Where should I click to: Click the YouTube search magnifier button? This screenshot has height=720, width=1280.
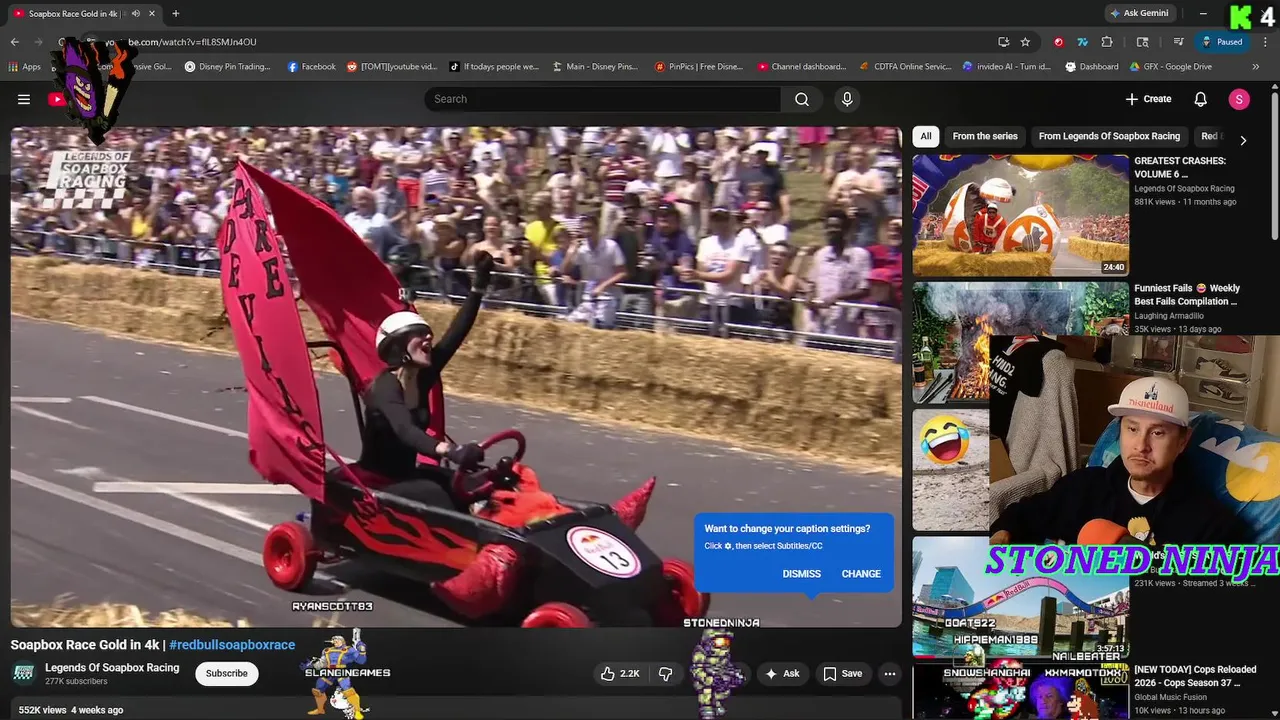802,99
